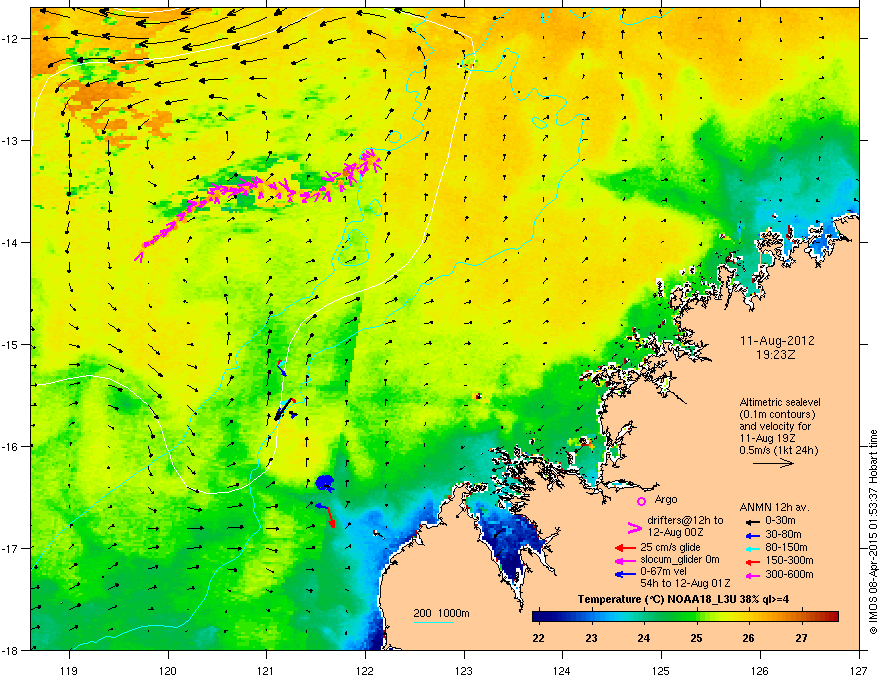The height and width of the screenshot is (680, 880).
Task: Click the dark blue end of the temperature colorbar
Action: tap(538, 617)
